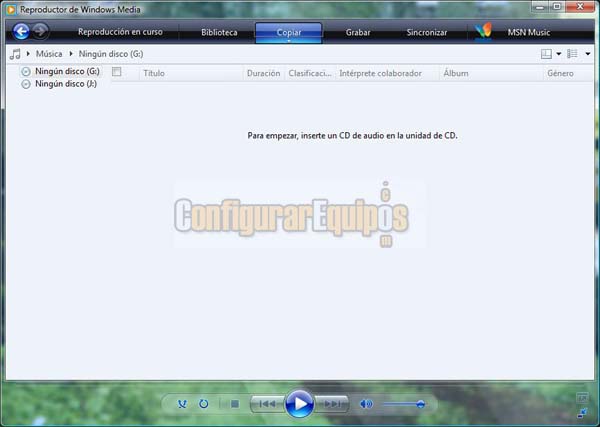The image size is (600, 427).
Task: Click the Next track button
Action: point(332,404)
